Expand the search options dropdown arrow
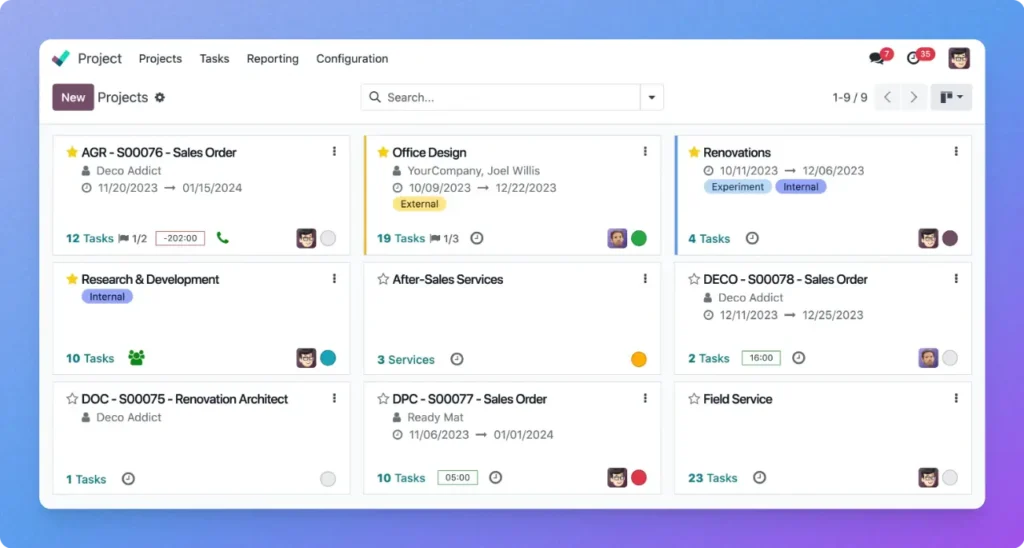This screenshot has height=548, width=1024. click(x=652, y=97)
